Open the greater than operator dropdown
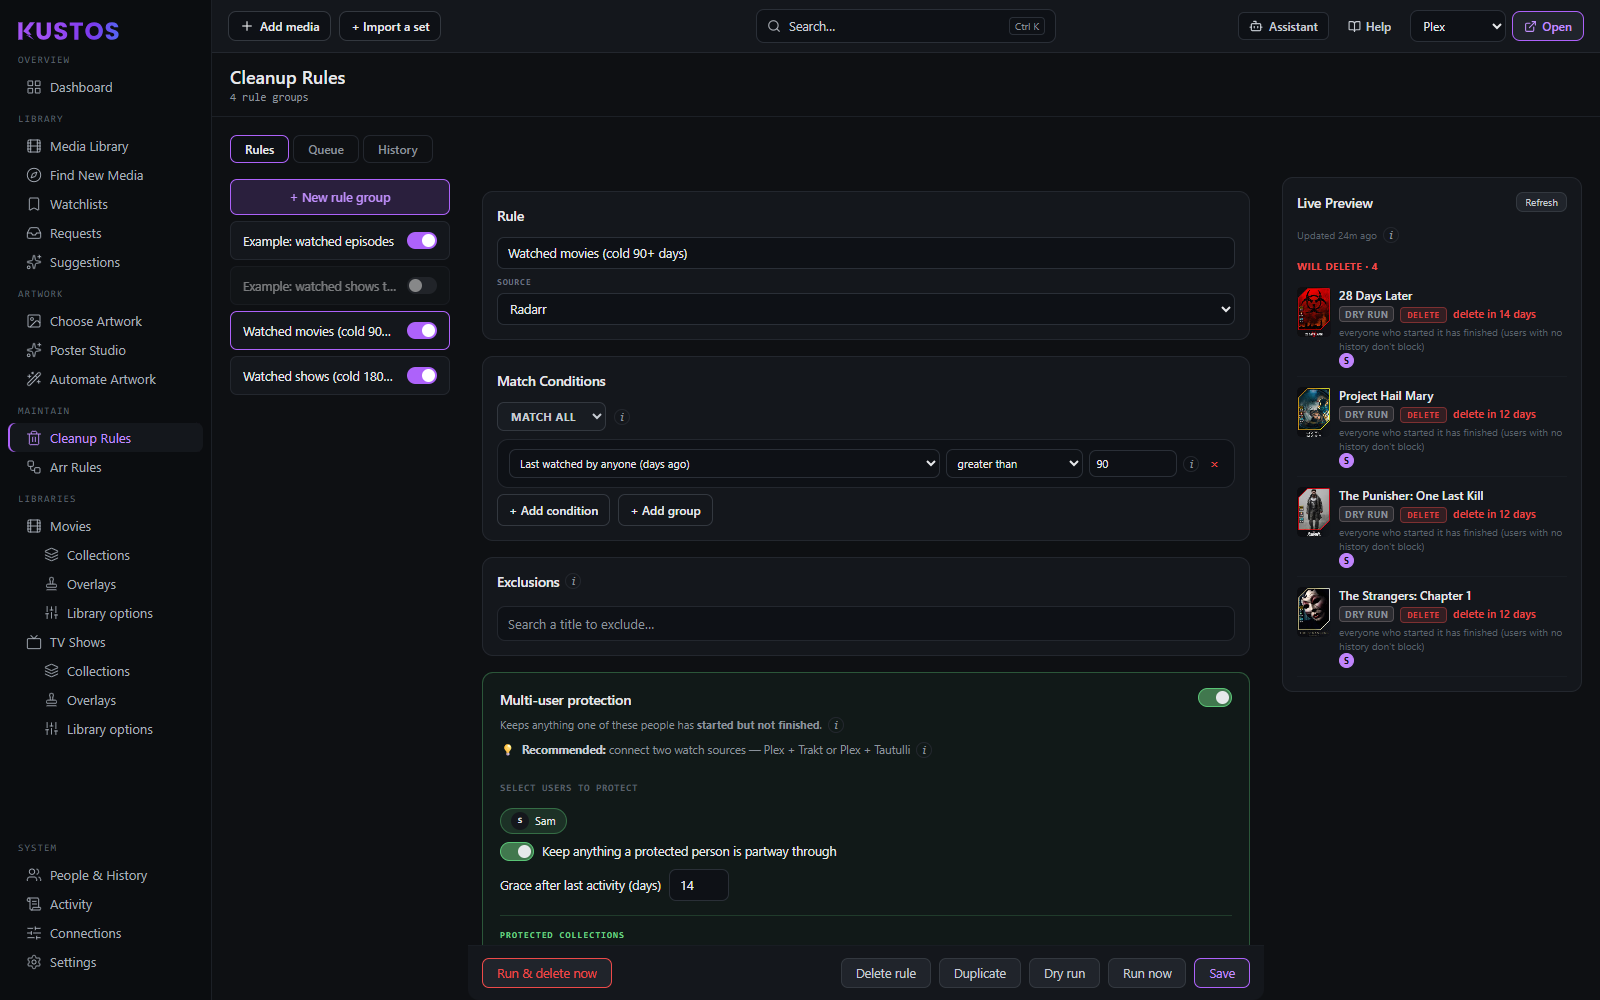 [1014, 464]
